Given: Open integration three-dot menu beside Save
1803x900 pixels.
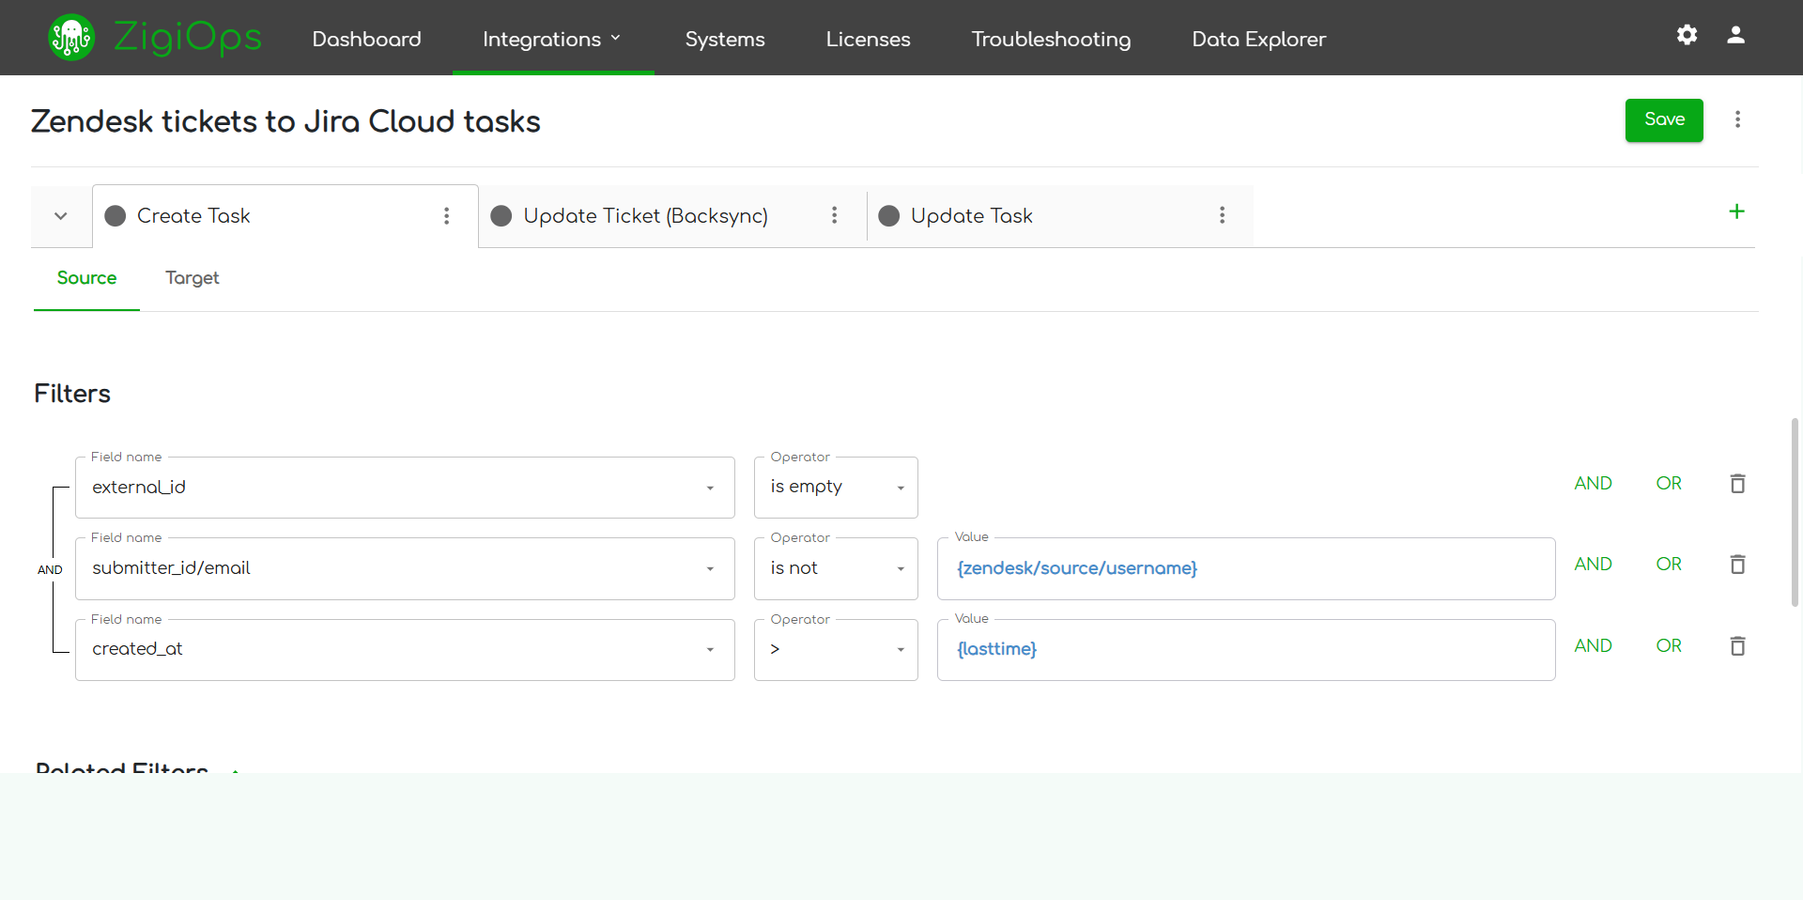Looking at the screenshot, I should tap(1738, 120).
